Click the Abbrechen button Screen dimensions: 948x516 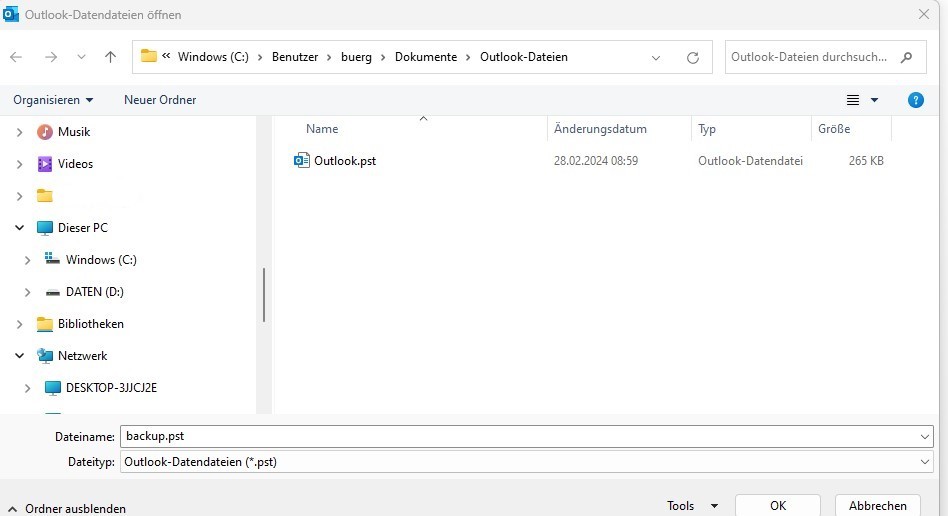tap(877, 506)
